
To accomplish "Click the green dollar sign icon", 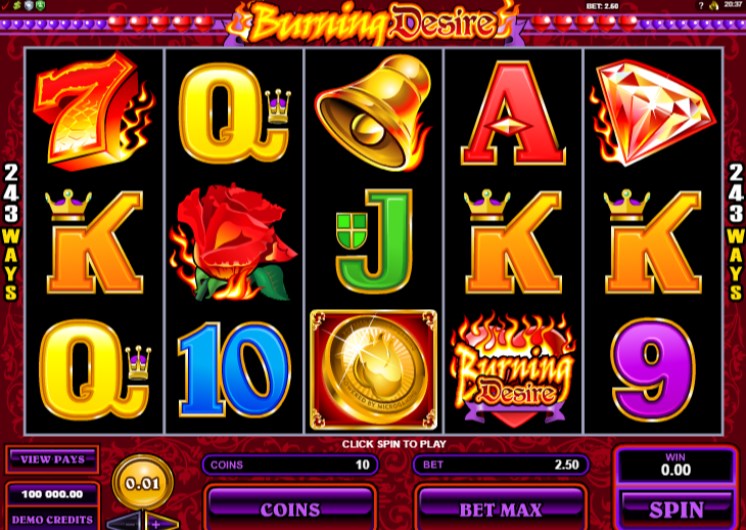I will 18,5.
